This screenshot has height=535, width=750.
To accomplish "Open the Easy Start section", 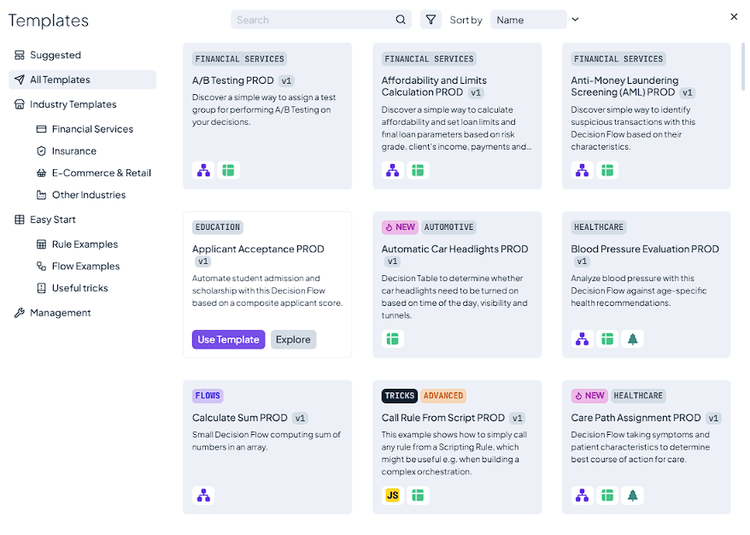I will pyautogui.click(x=52, y=220).
